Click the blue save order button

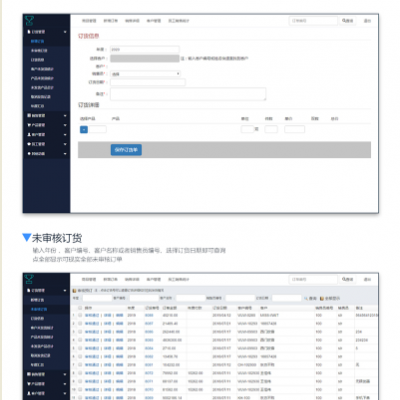point(126,150)
